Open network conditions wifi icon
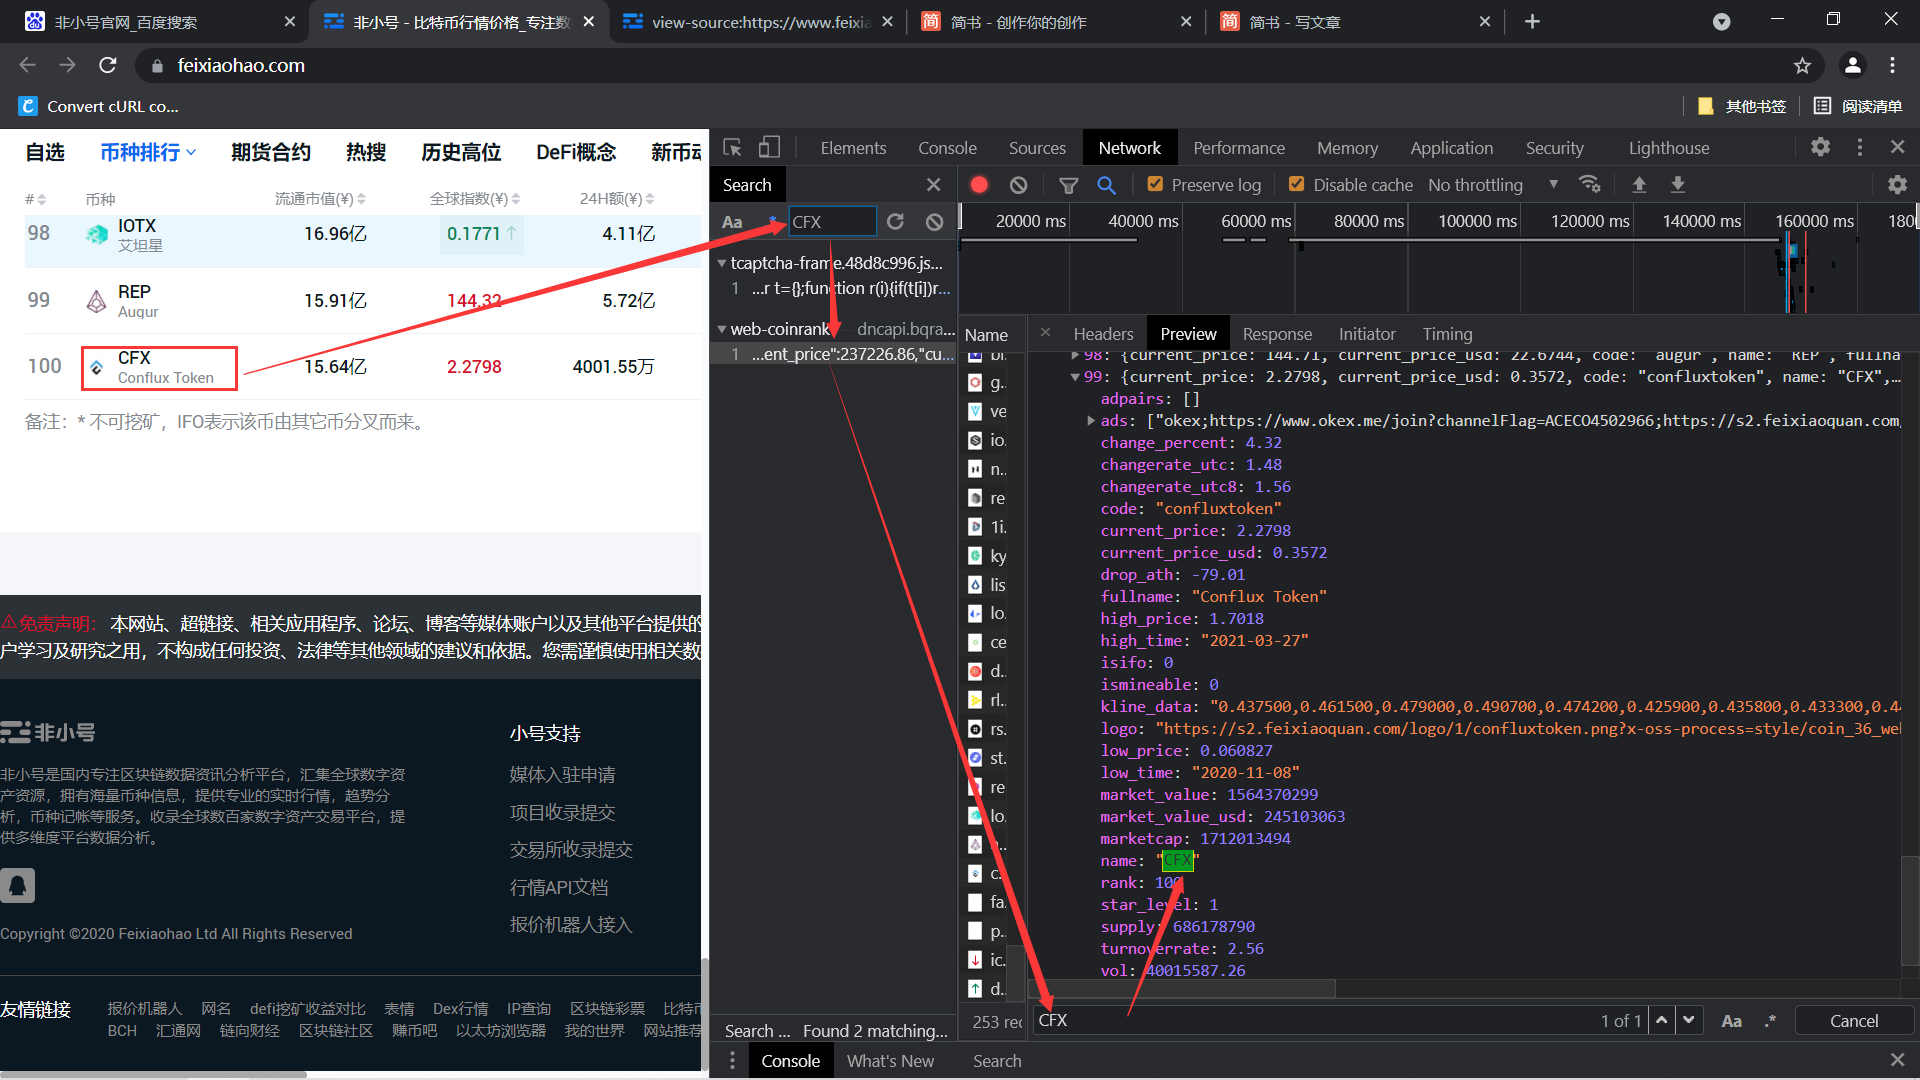 pos(1589,184)
